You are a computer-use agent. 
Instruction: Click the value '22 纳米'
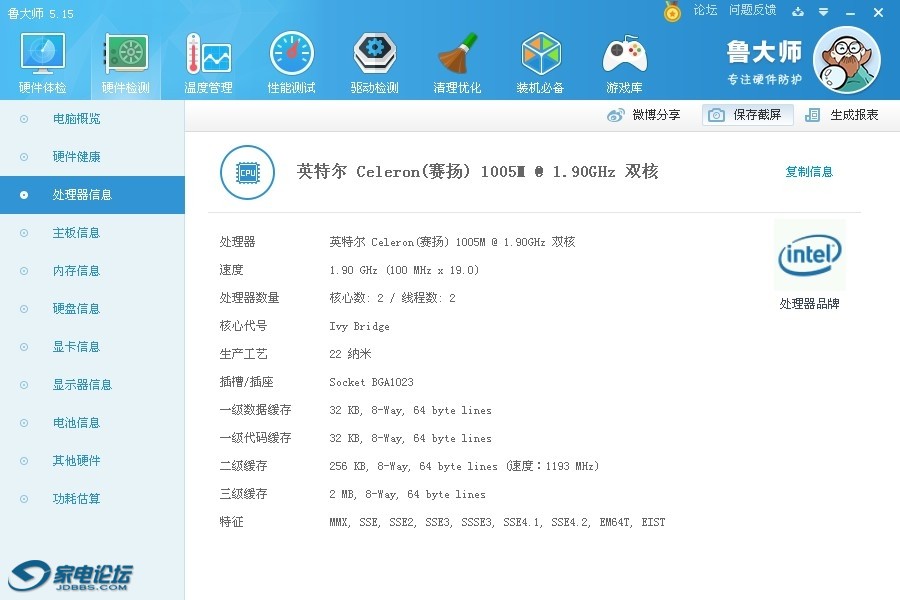pyautogui.click(x=350, y=354)
